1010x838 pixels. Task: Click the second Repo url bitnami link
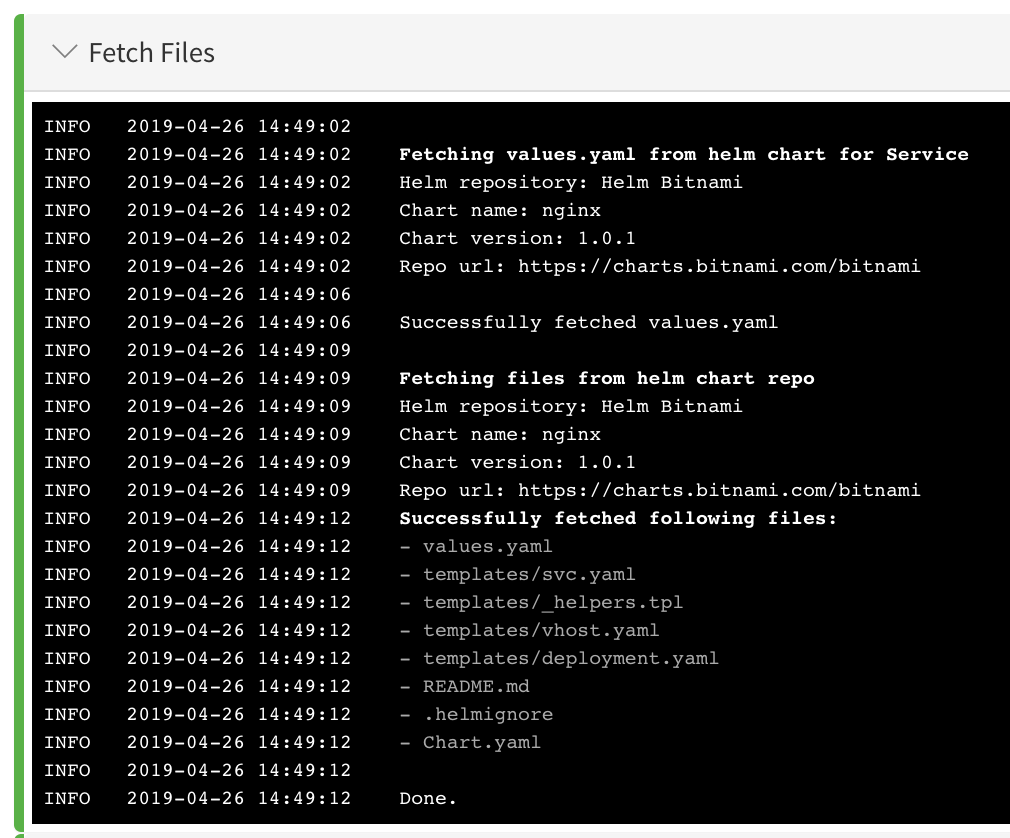pos(719,491)
